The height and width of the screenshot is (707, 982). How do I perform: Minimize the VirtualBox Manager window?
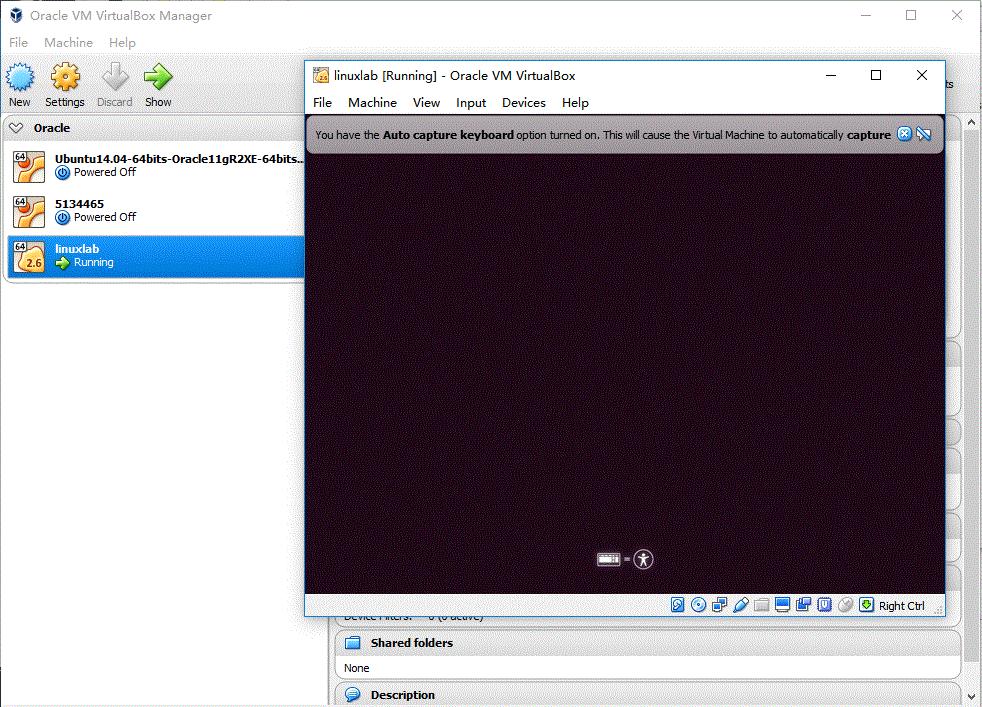pos(866,16)
